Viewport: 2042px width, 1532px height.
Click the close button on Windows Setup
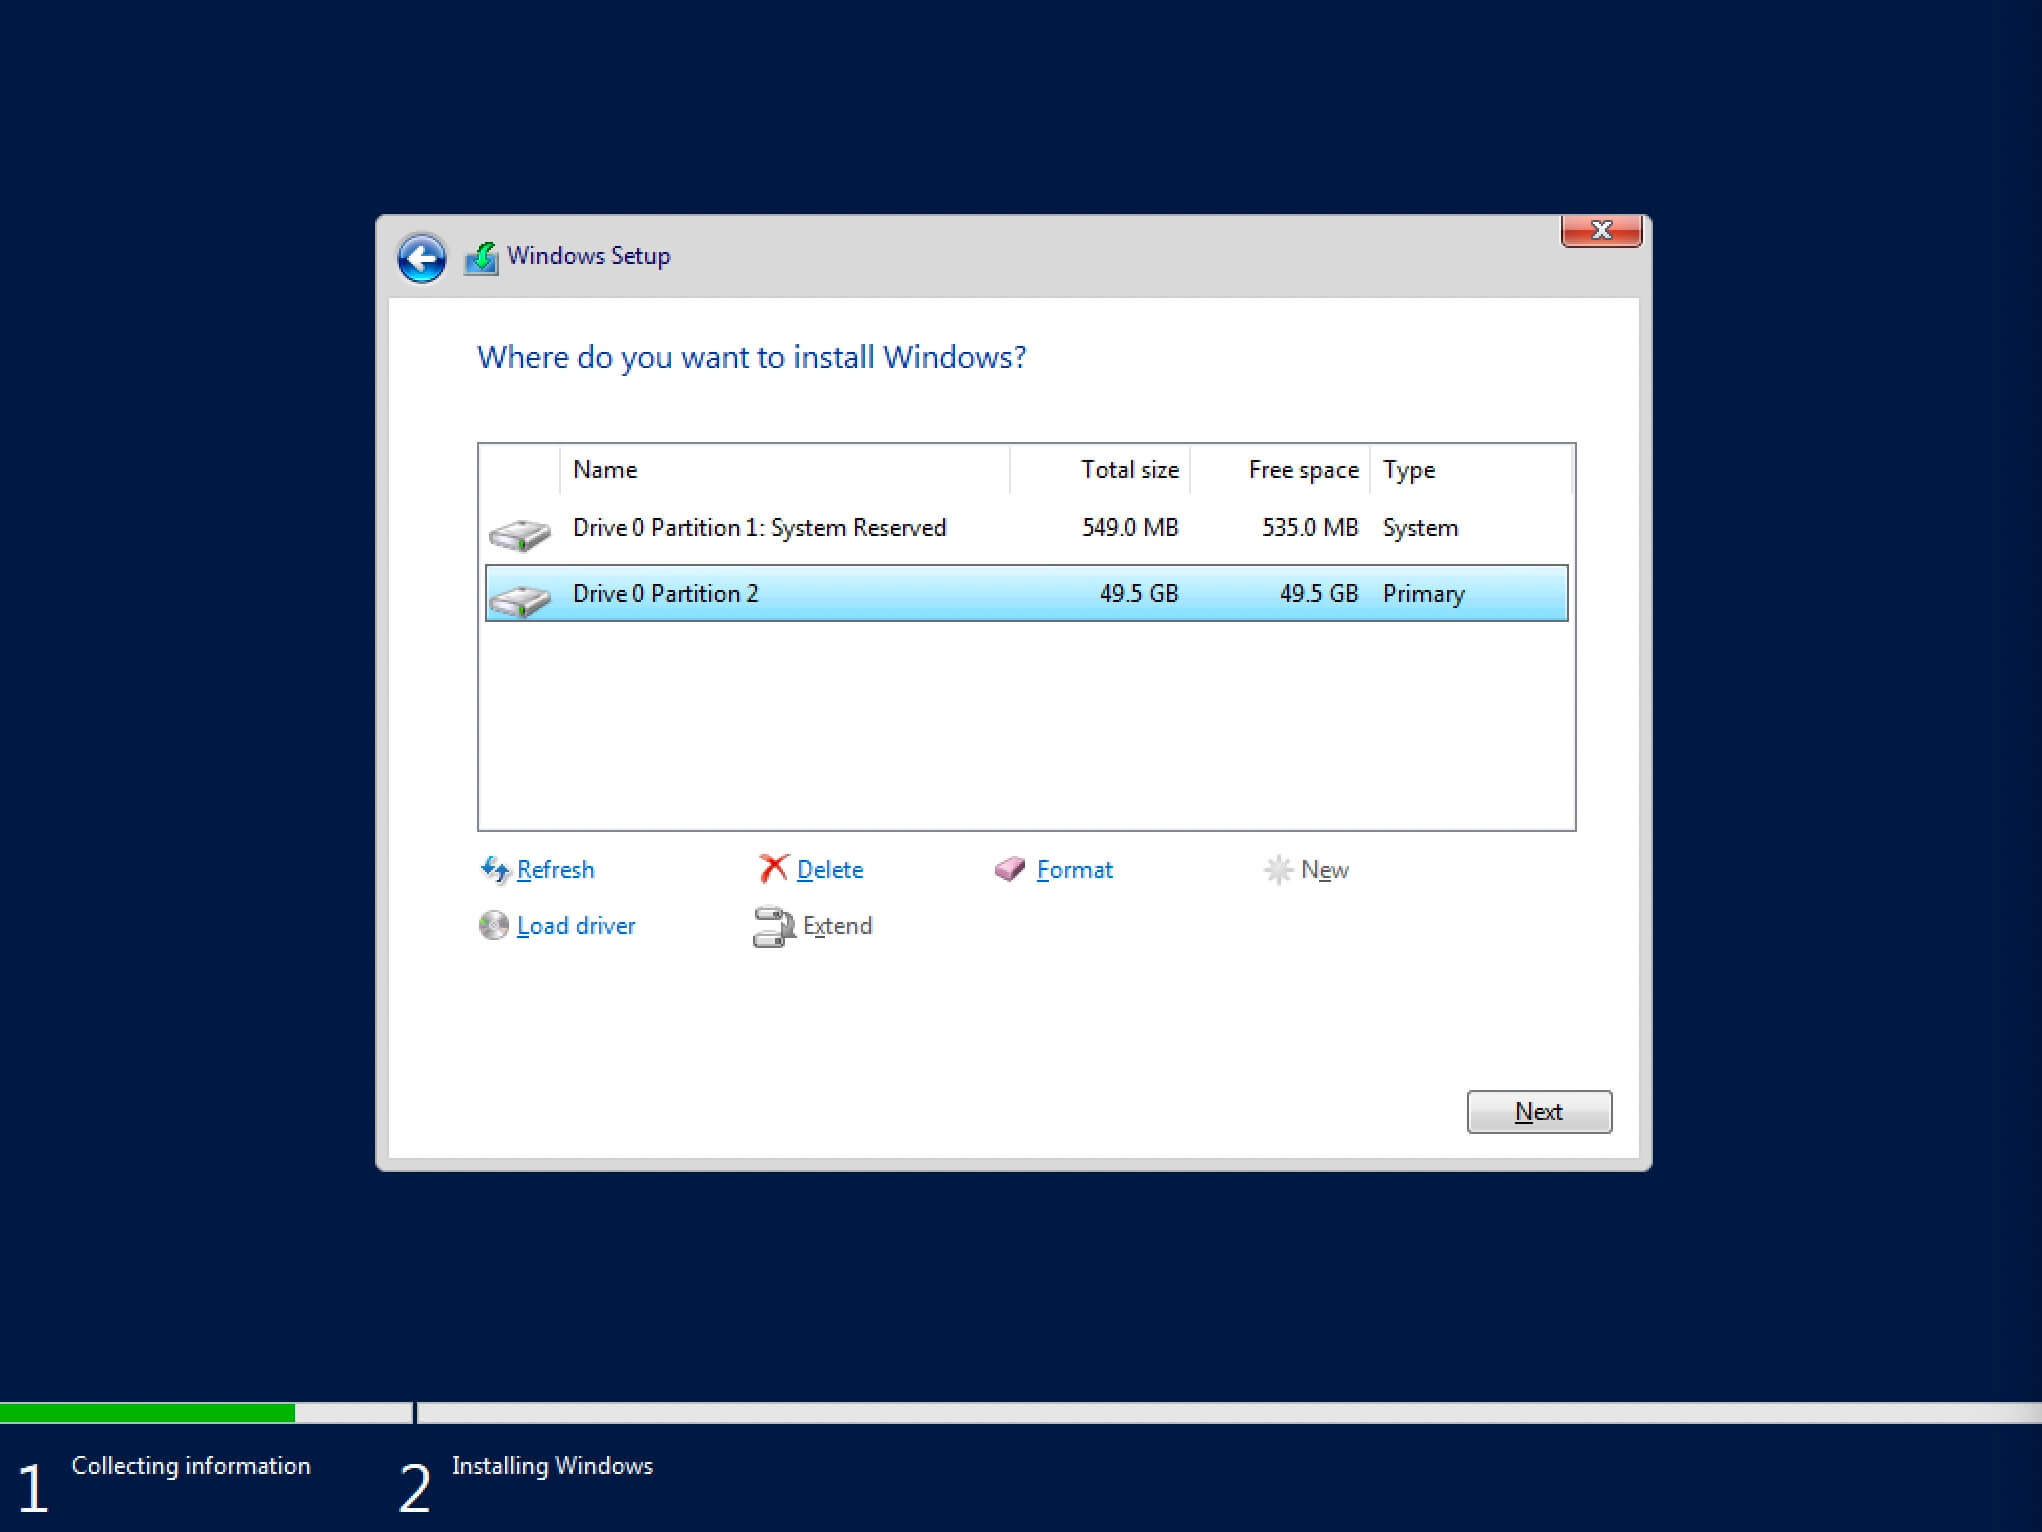(x=1601, y=230)
